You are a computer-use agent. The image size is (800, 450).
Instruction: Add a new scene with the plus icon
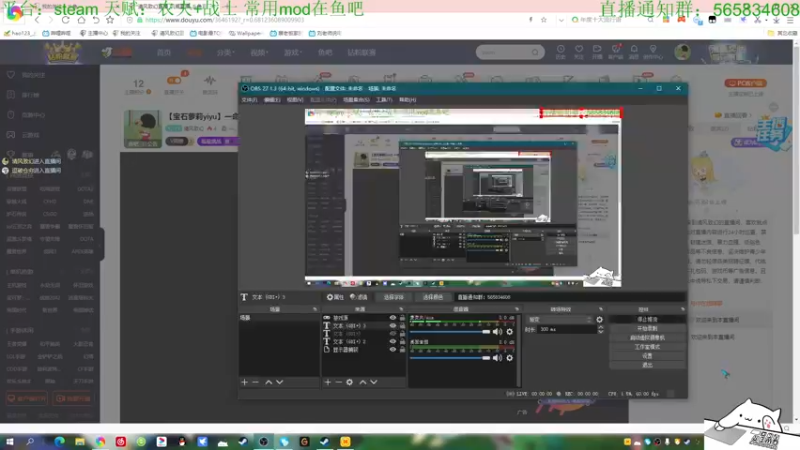point(244,382)
